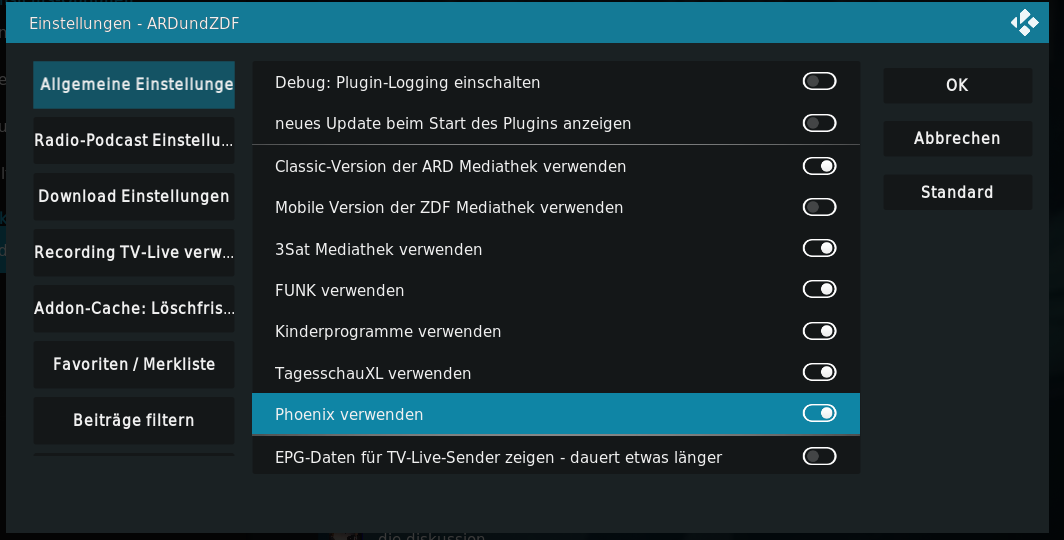Turn off 3Sat Mediathek verwenden

tap(819, 248)
